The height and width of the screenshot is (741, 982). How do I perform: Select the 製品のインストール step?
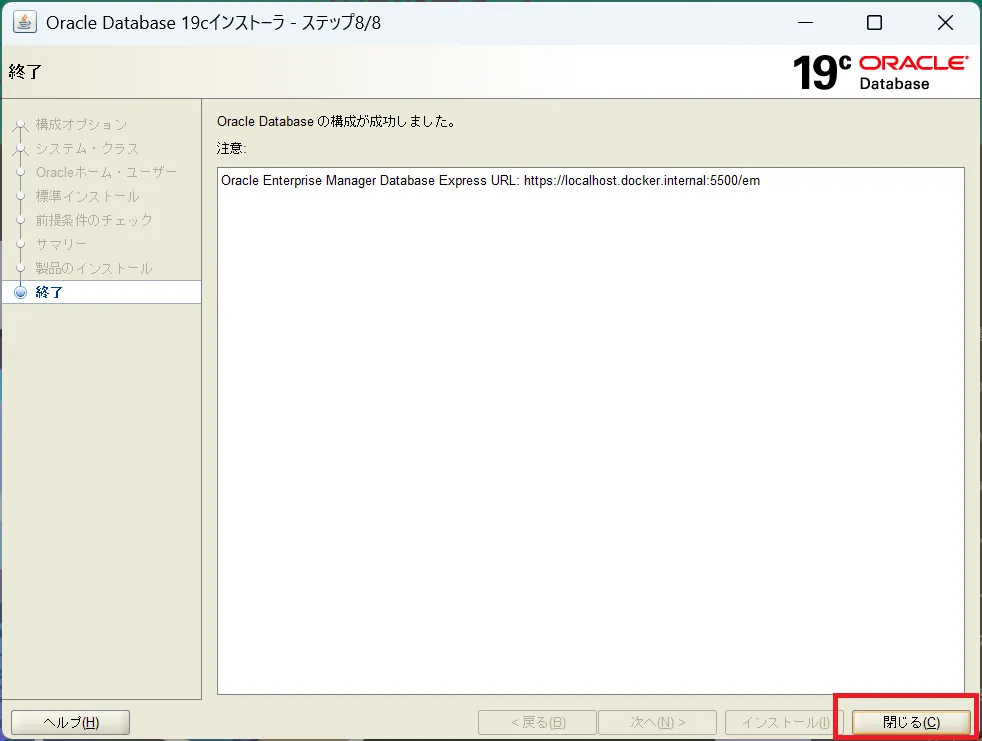coord(94,268)
